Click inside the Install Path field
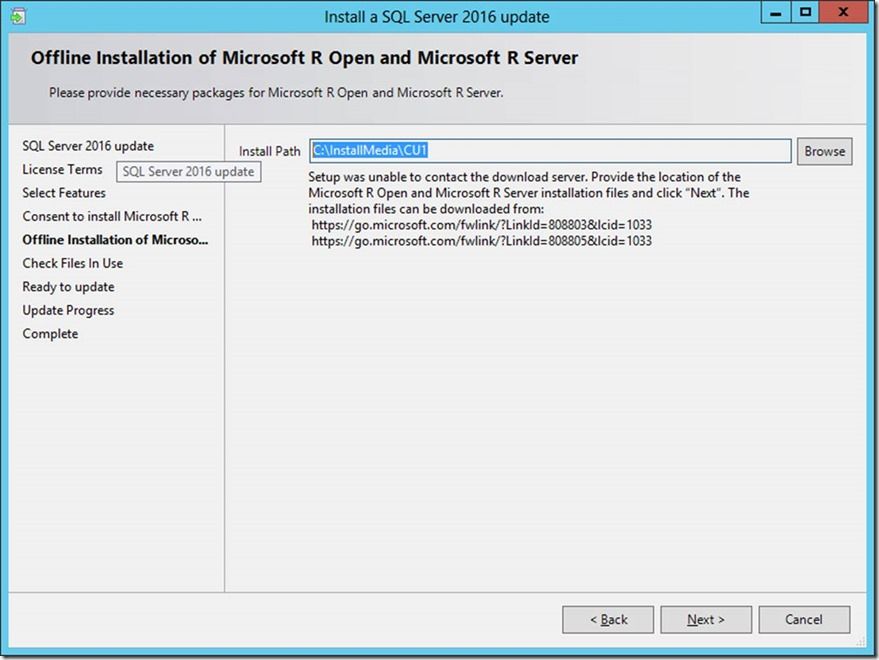The height and width of the screenshot is (660, 879). (x=550, y=151)
